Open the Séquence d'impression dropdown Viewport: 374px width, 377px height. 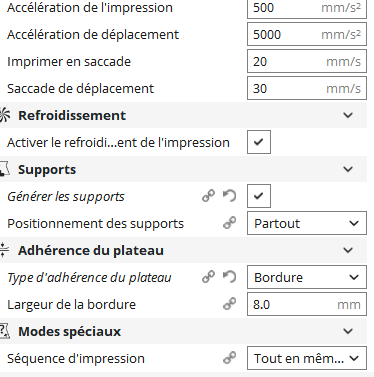tap(307, 358)
